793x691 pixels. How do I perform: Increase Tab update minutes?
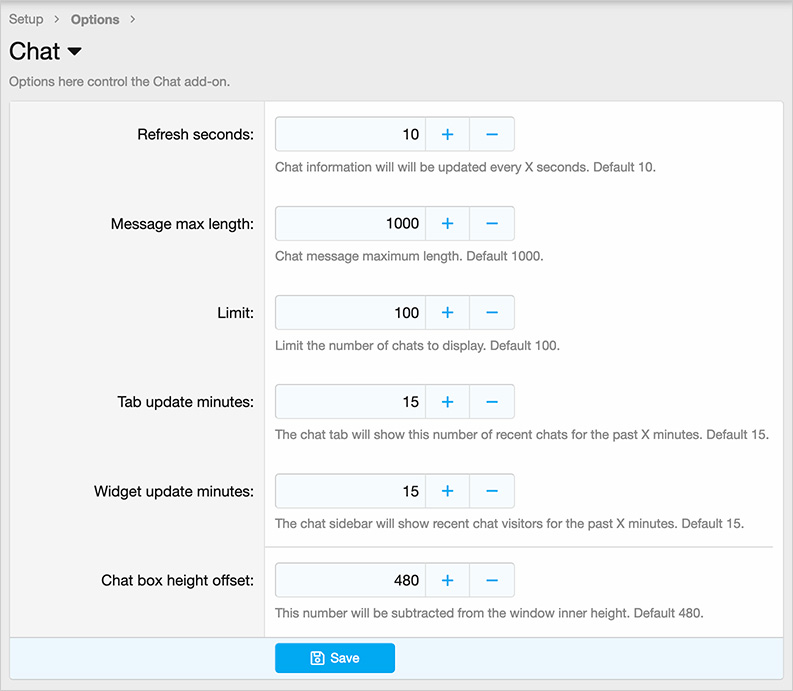(447, 402)
